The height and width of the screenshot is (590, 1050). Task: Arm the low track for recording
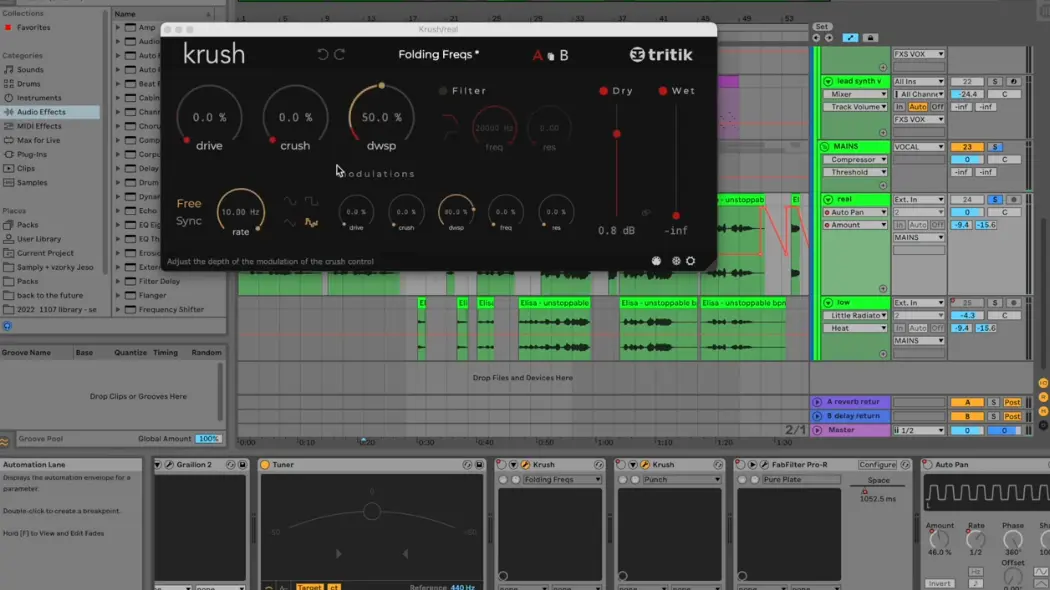click(1013, 303)
